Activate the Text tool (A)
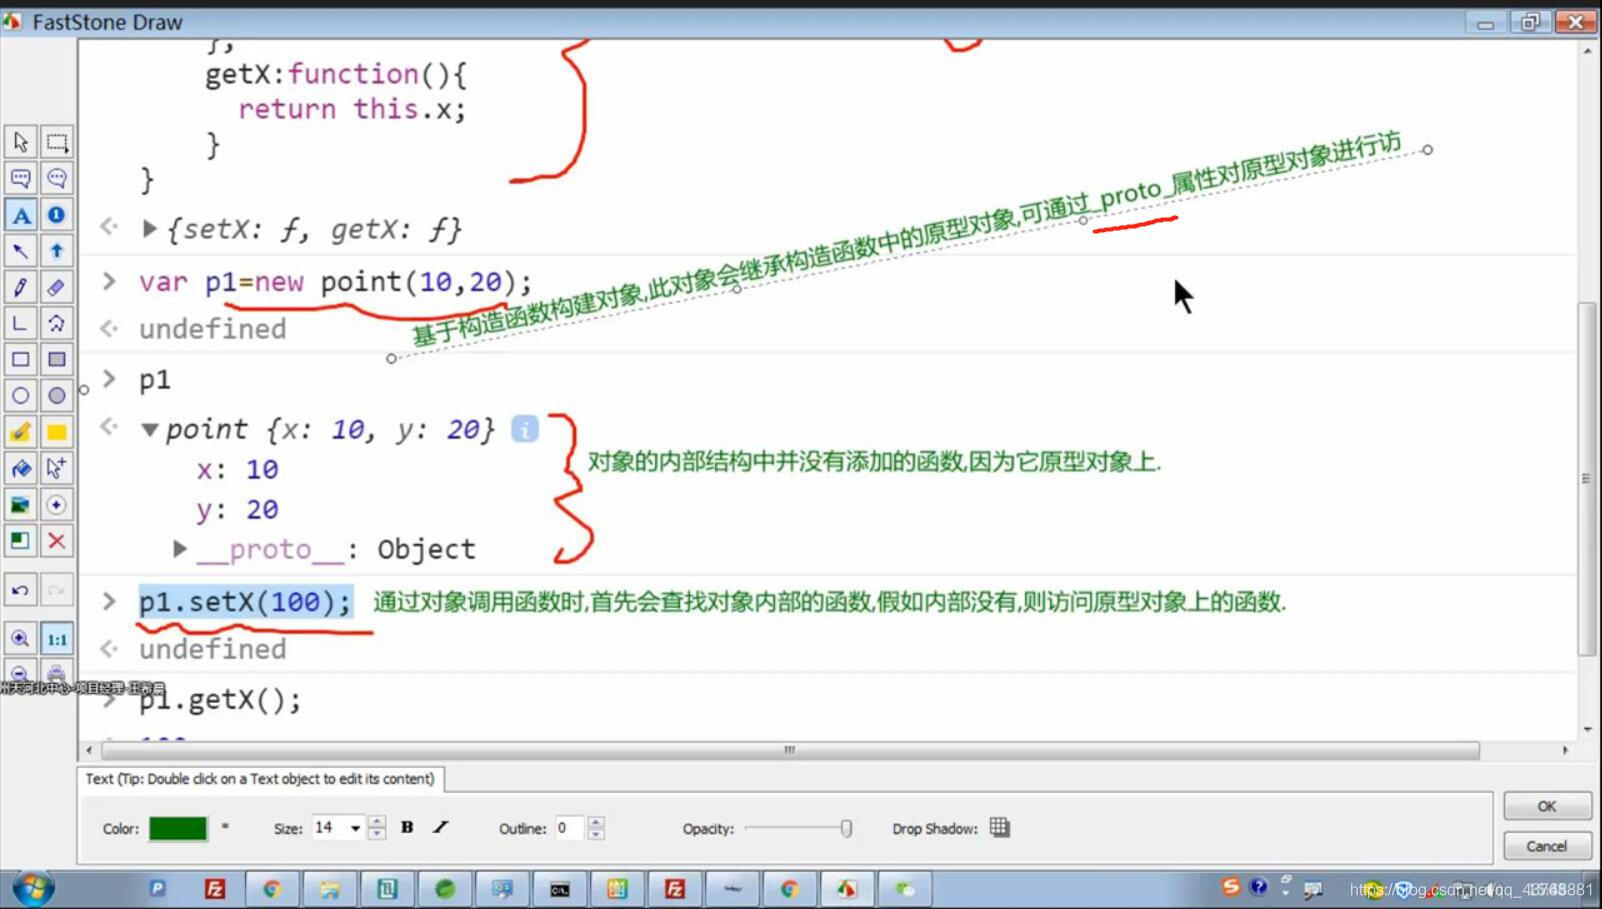Screen dimensions: 1602x909 (x=20, y=215)
